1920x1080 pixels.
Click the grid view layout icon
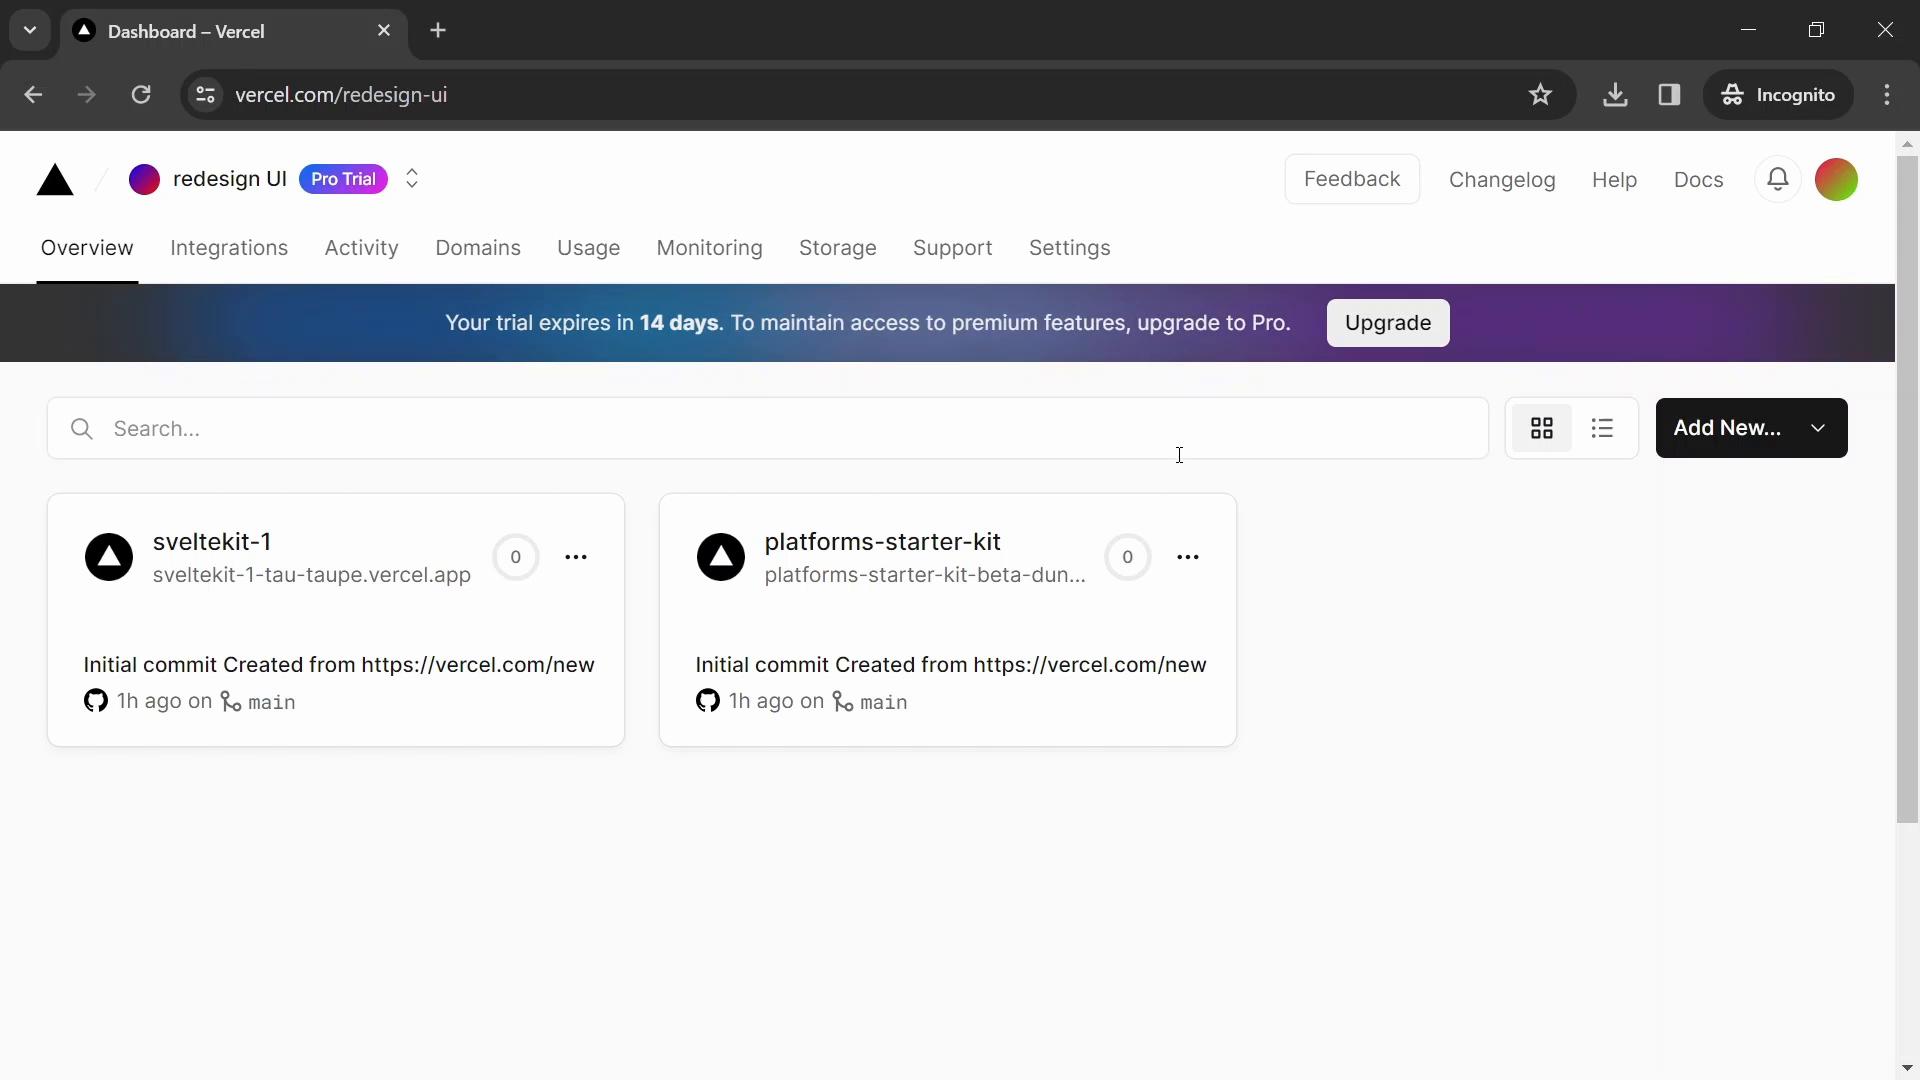1542,427
